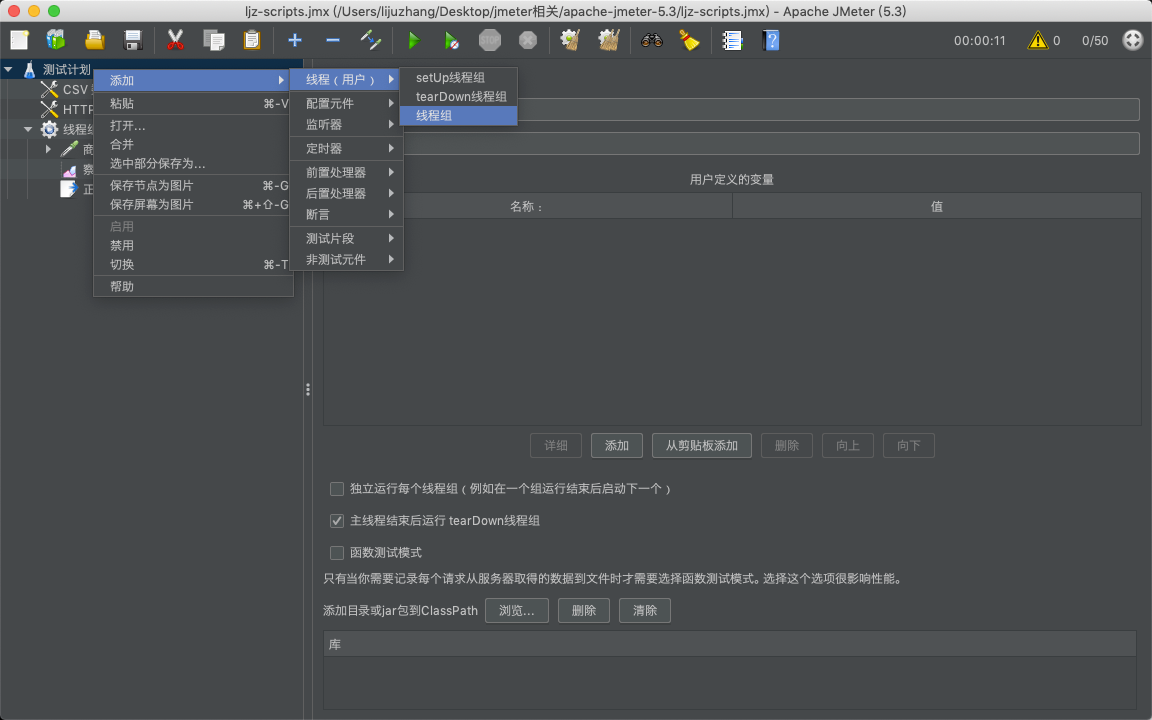1152x720 pixels.
Task: Open Search with the binoculars icon
Action: [x=652, y=40]
